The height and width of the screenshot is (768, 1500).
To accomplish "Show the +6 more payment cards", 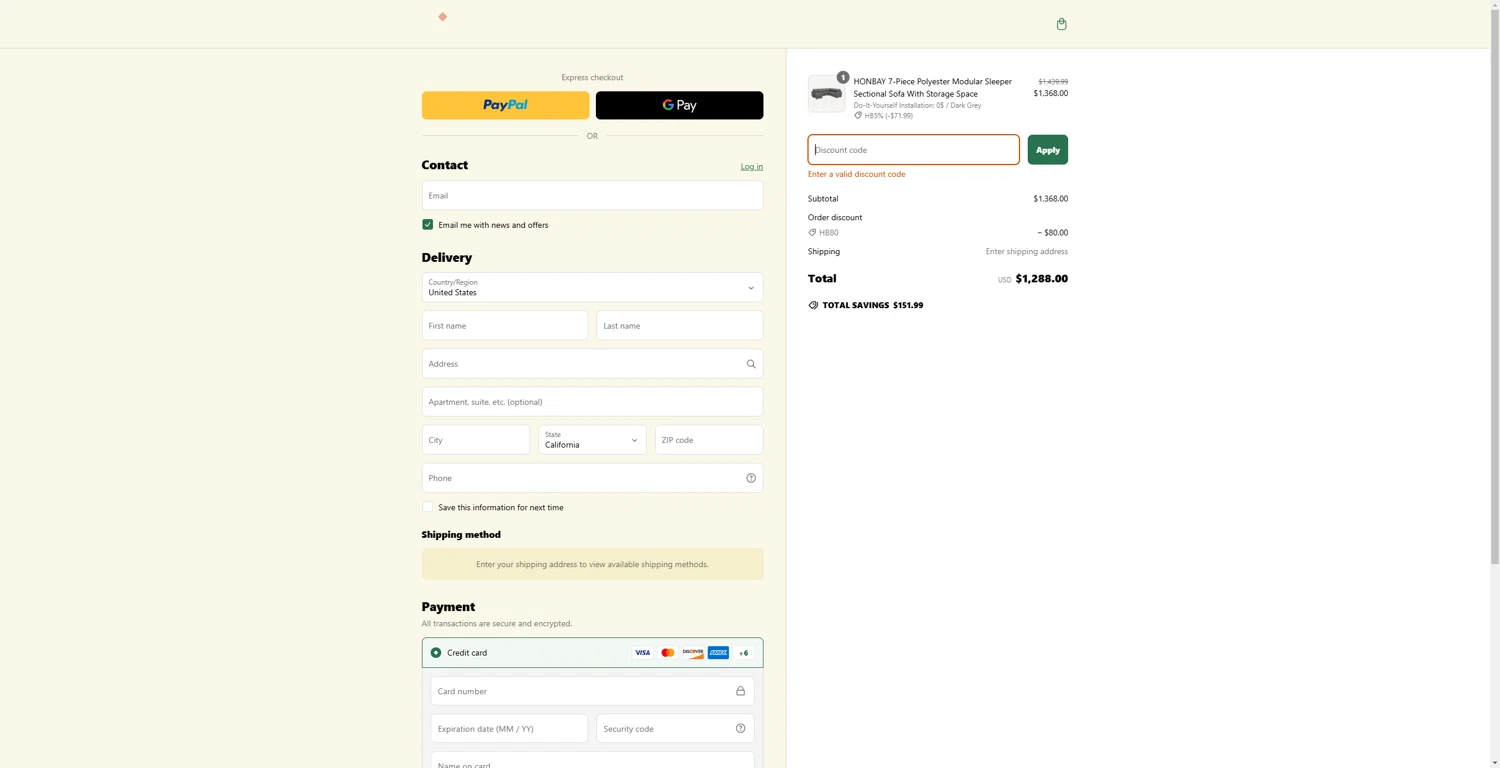I will click(744, 653).
